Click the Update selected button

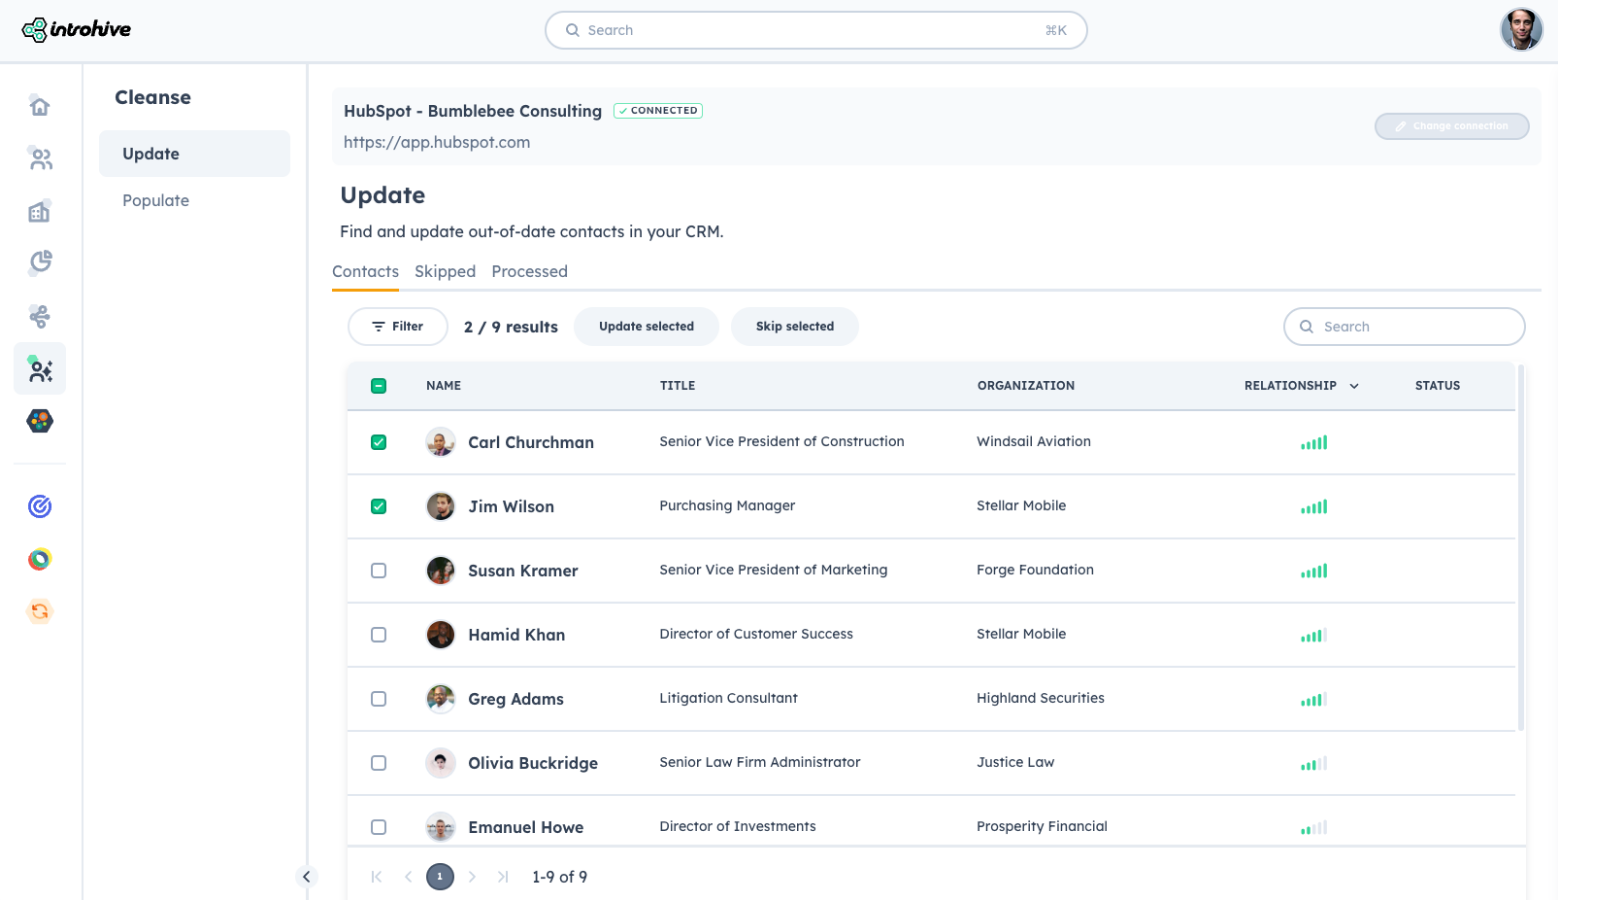pyautogui.click(x=646, y=327)
